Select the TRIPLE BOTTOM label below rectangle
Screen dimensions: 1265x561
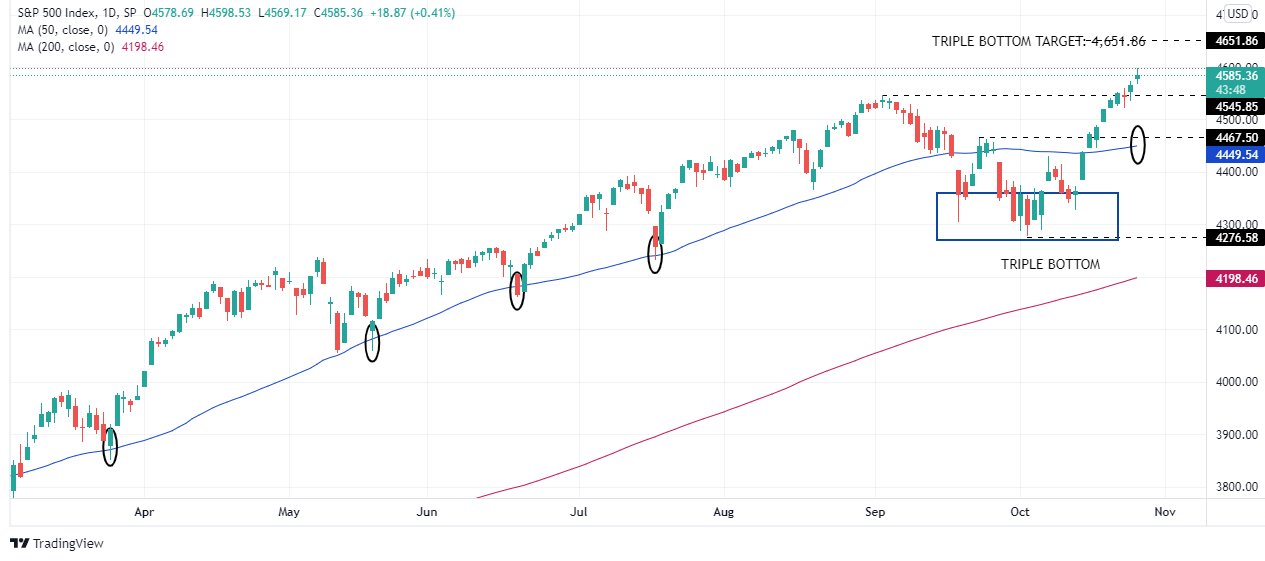(1050, 265)
